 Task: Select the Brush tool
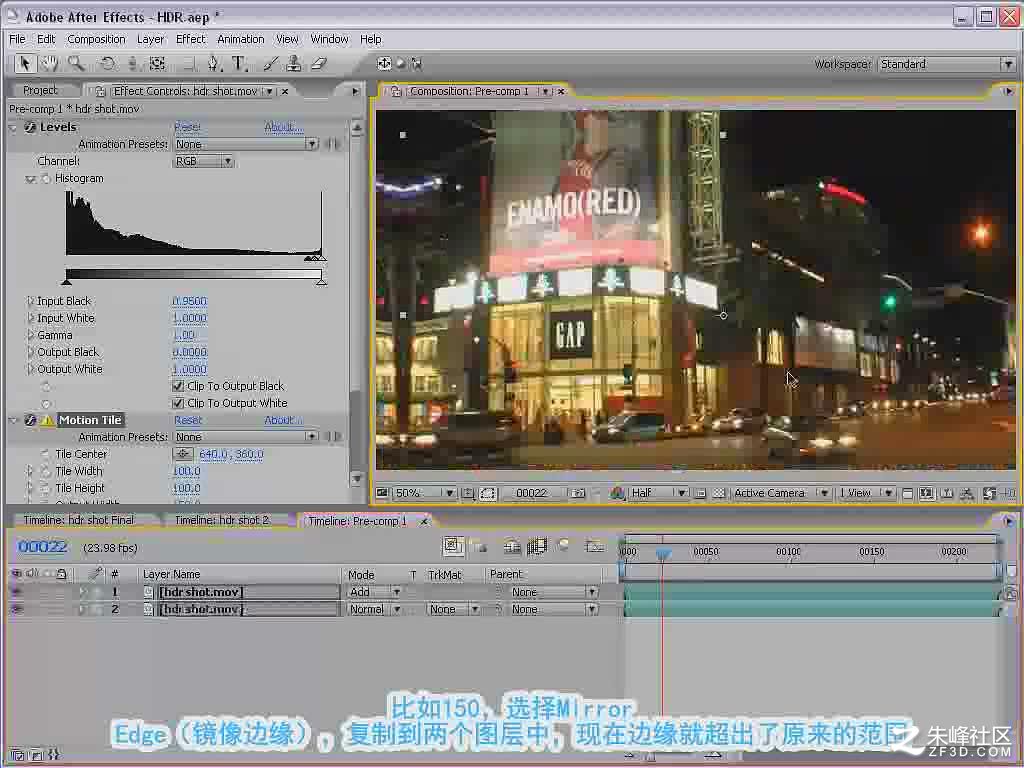(270, 63)
